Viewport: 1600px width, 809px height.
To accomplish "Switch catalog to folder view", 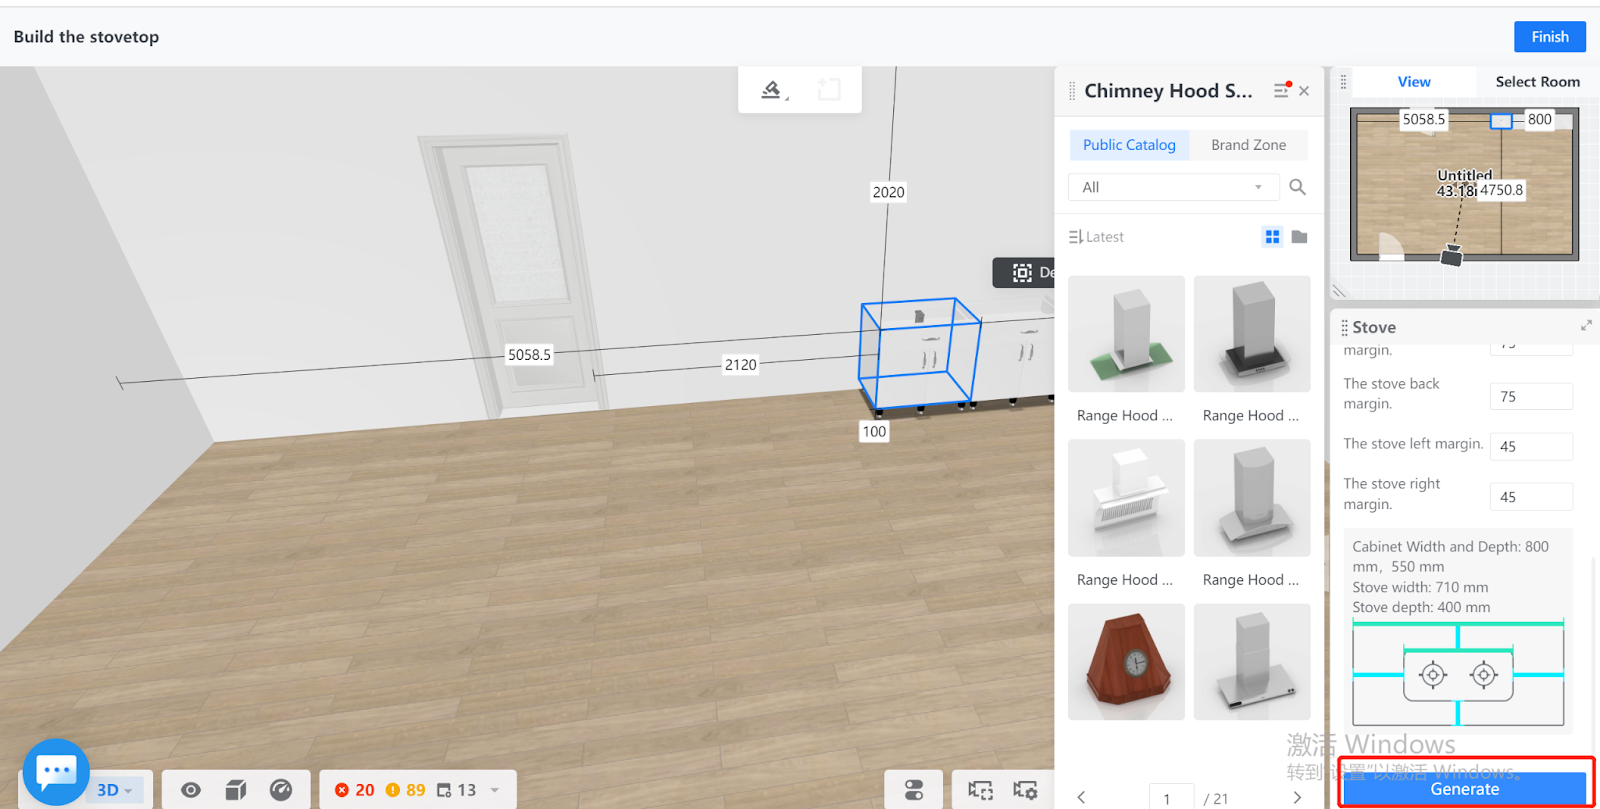I will 1299,237.
